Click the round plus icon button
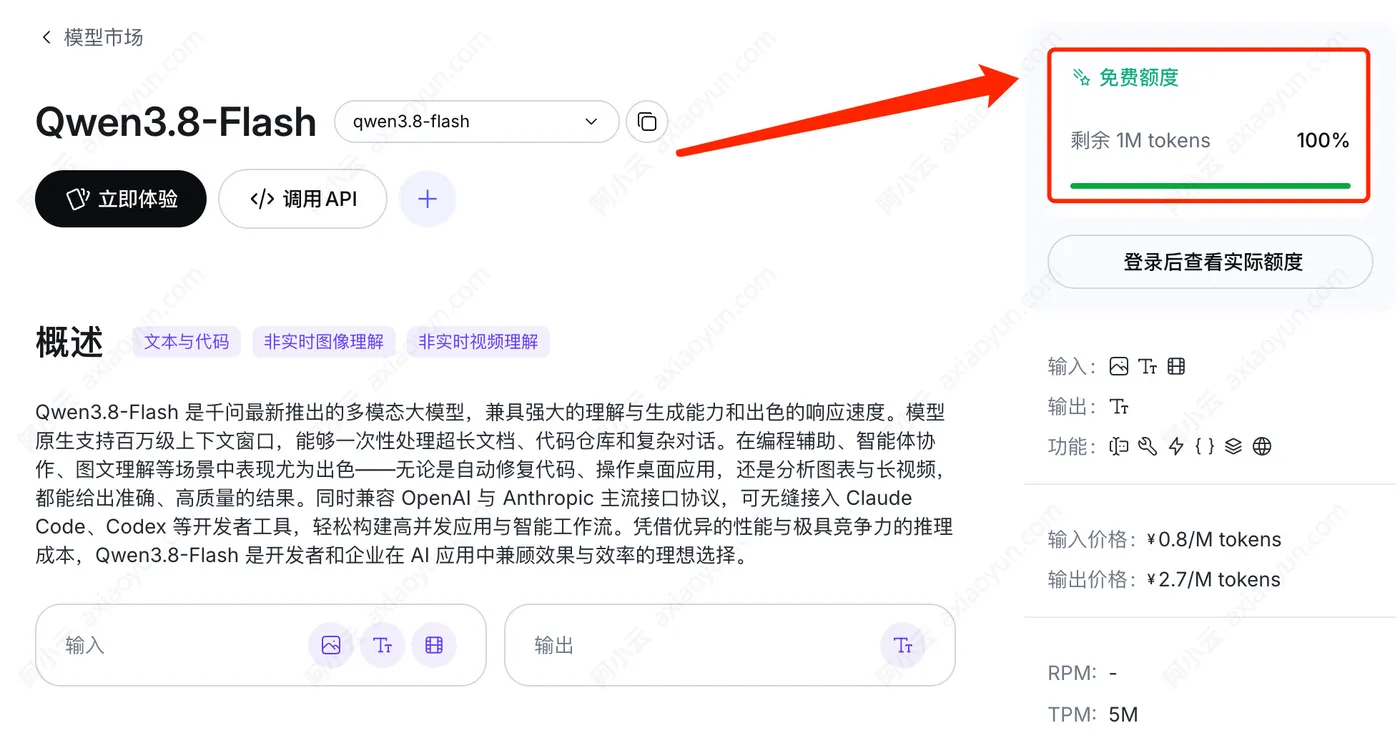The width and height of the screenshot is (1400, 738). click(427, 199)
